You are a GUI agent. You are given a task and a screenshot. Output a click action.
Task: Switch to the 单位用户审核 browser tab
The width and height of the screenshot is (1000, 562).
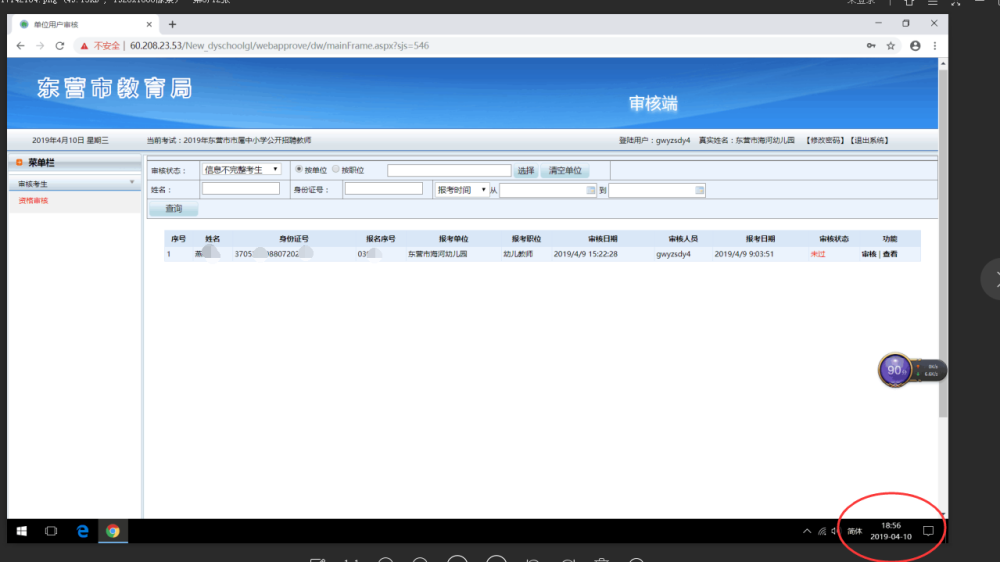[x=83, y=24]
